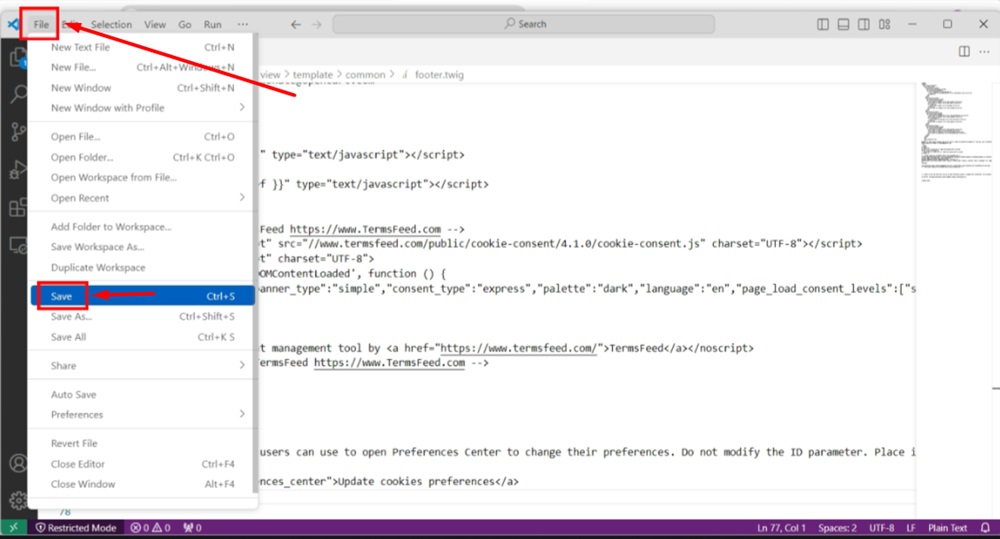The image size is (1000, 539).
Task: Go back with the left arrow
Action: (295, 24)
